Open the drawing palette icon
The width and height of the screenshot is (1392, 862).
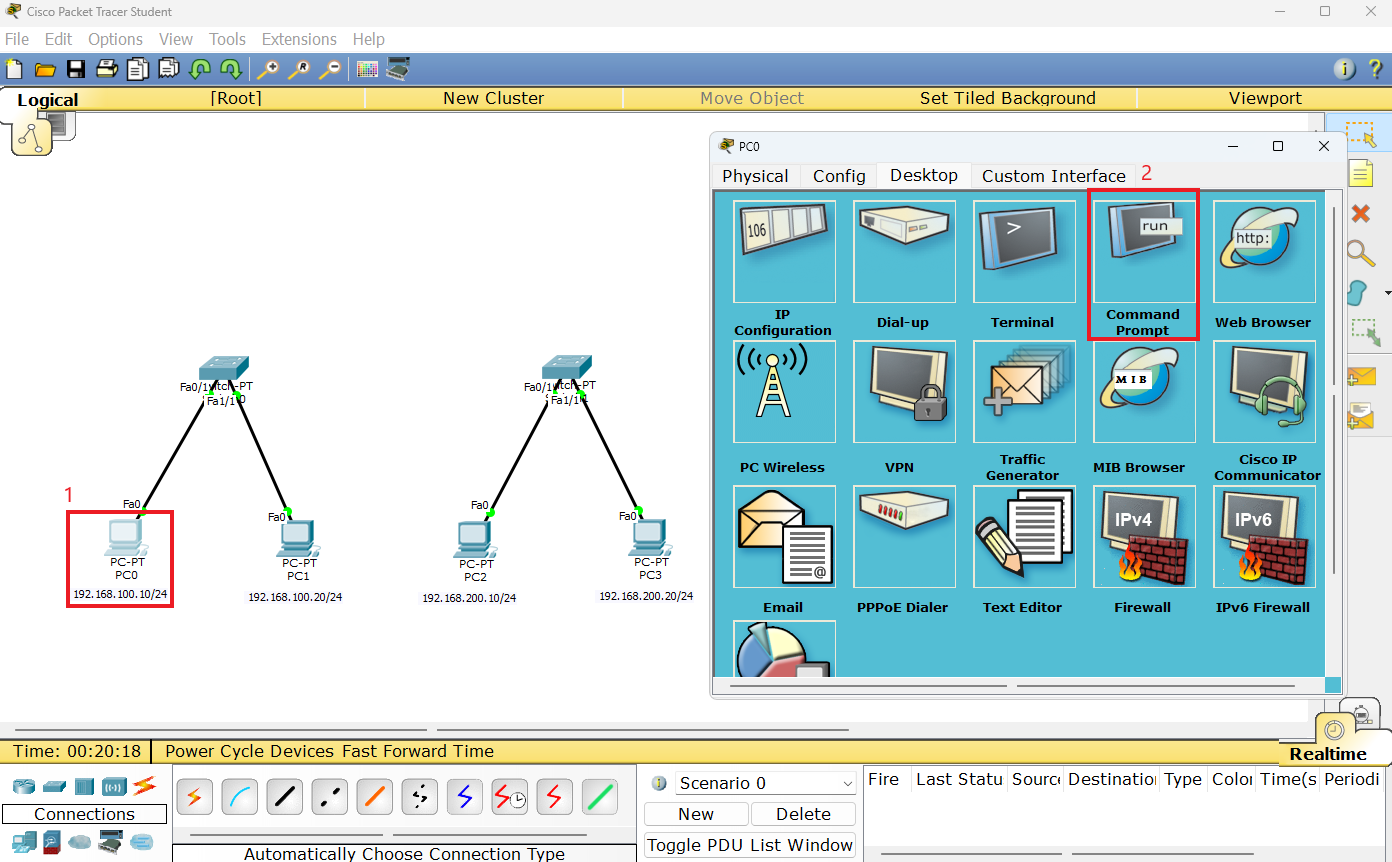click(367, 69)
